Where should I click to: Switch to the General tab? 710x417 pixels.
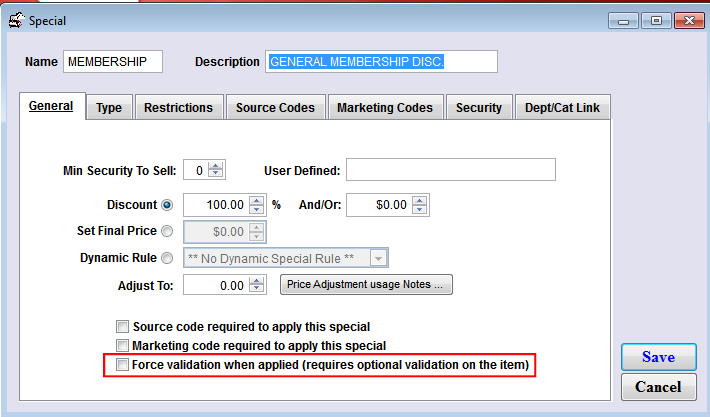pyautogui.click(x=52, y=106)
